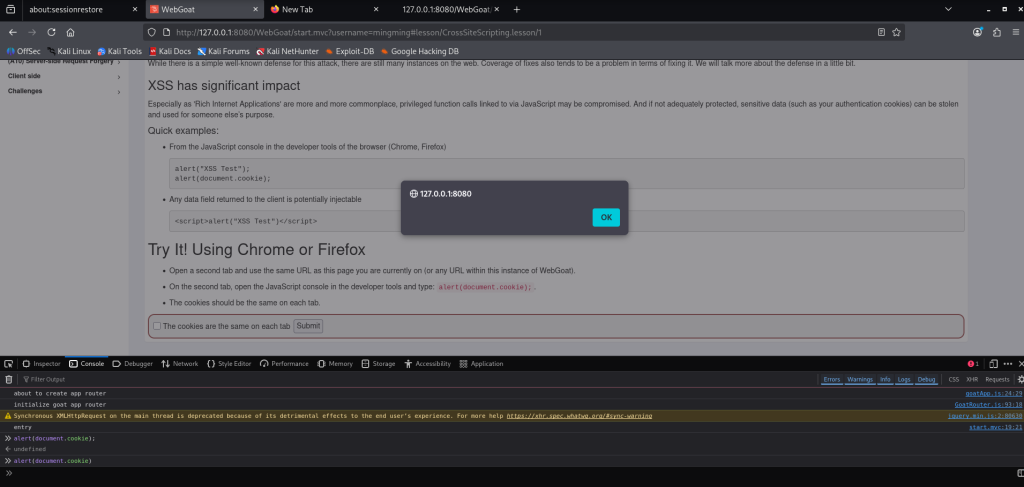Toggle reader view icon in address bar
Screen dimensions: 1024x487
click(881, 32)
